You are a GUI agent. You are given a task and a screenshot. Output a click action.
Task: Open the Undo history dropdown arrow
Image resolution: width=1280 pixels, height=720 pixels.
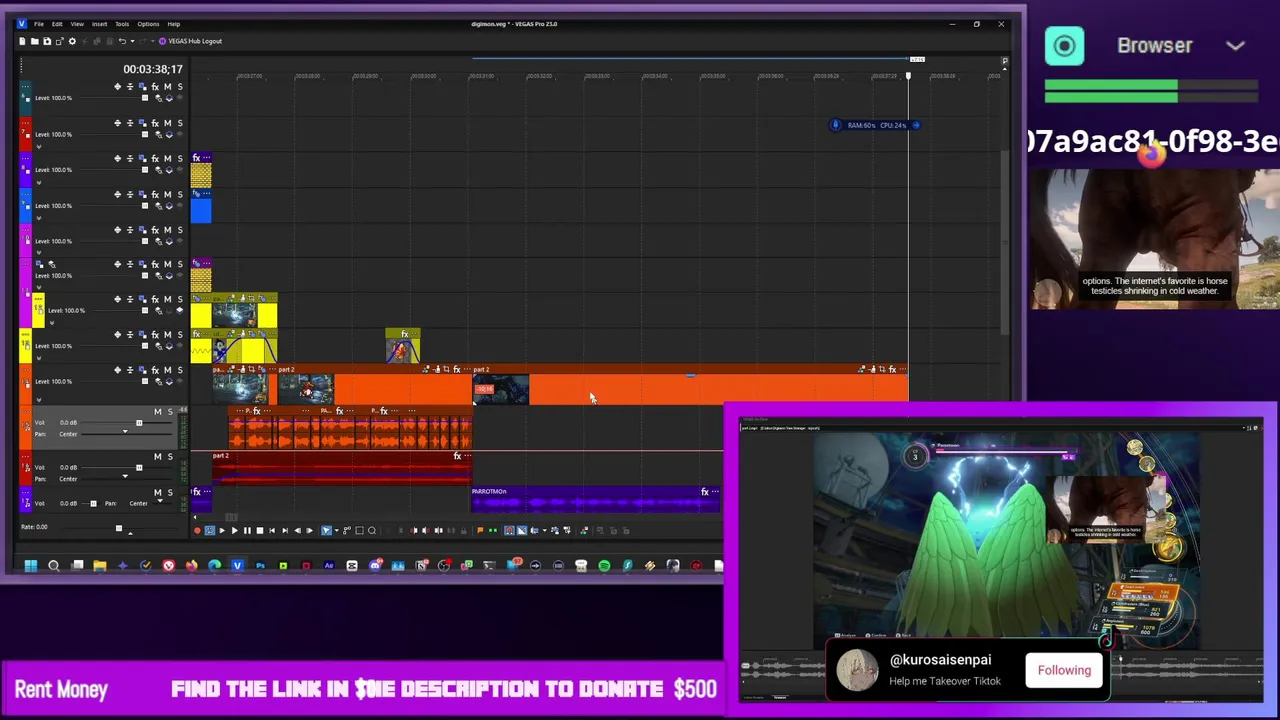133,41
